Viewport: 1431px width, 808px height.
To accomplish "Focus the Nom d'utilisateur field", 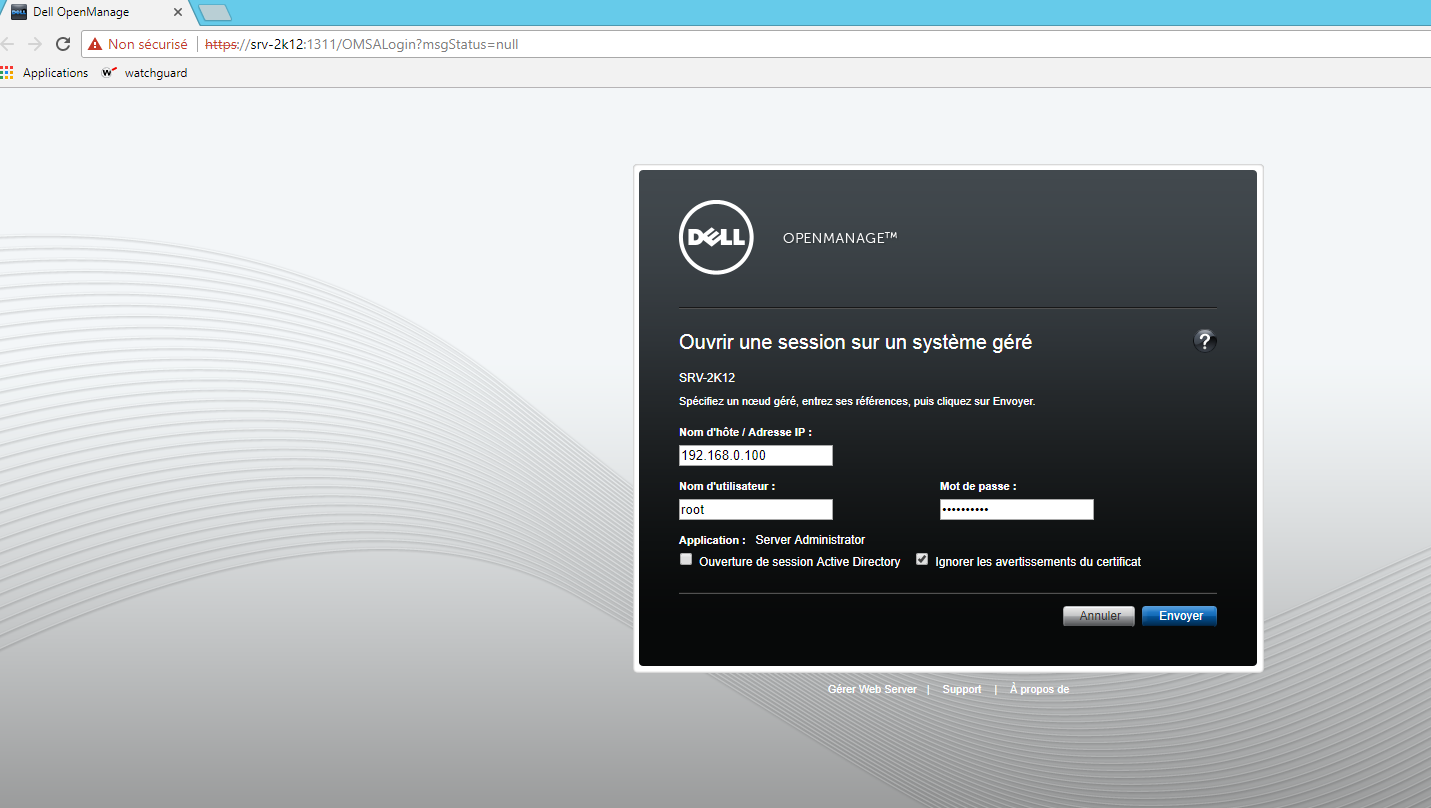I will [755, 510].
